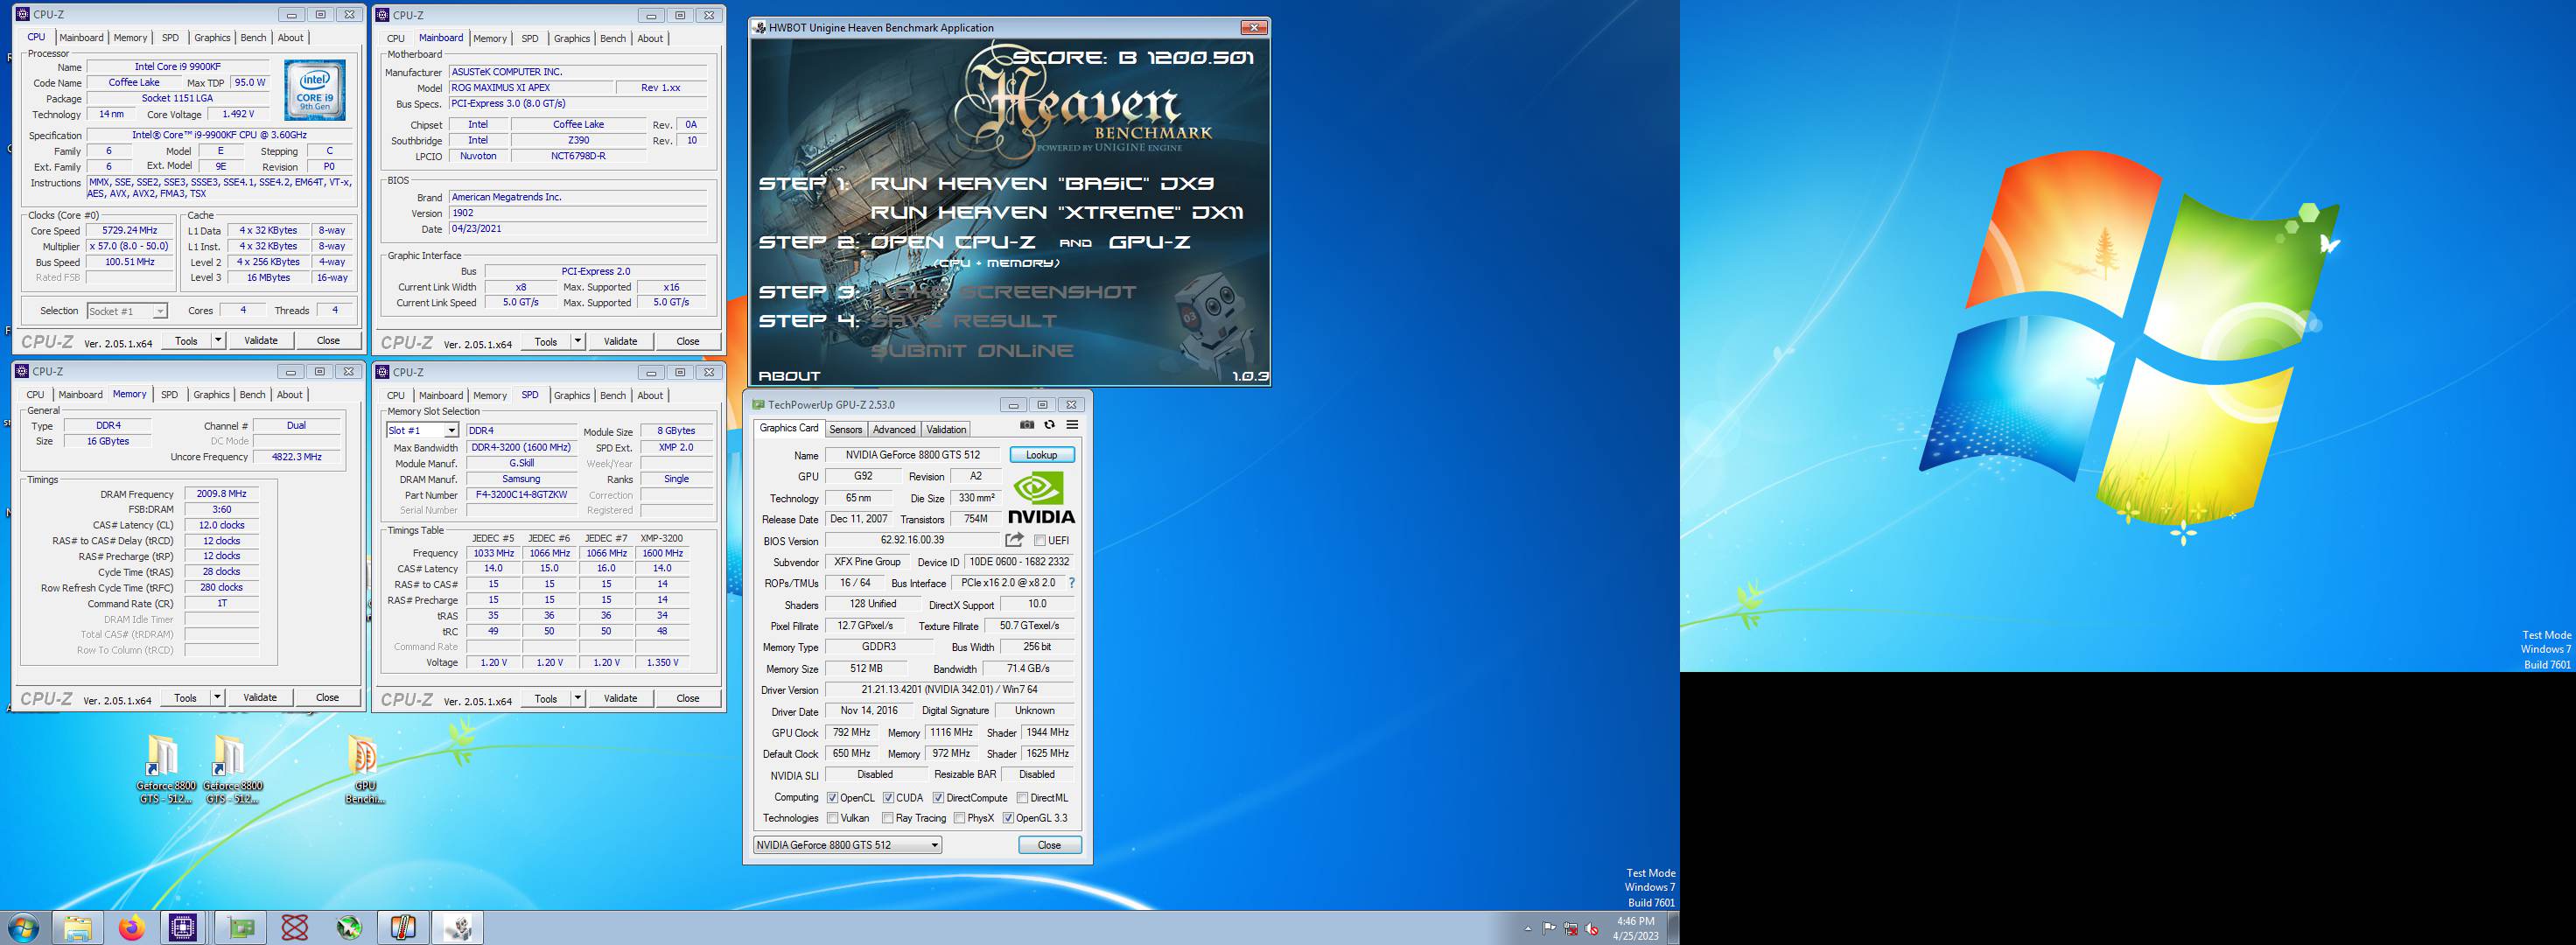Screen dimensions: 2576x945
Task: Open the NVIDIA GeForce 8800 GTS 512 GPU selector
Action: pyautogui.click(x=847, y=845)
